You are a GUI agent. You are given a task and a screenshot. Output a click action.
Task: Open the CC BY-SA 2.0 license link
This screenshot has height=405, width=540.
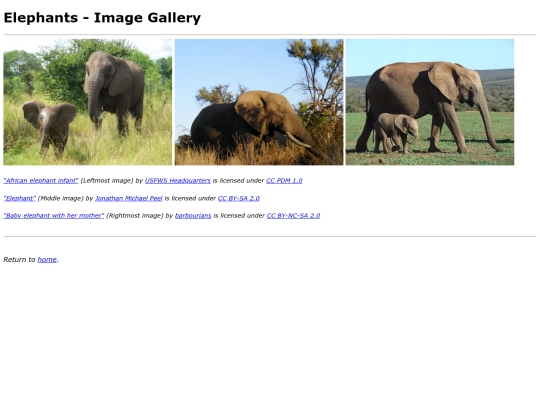(x=239, y=198)
